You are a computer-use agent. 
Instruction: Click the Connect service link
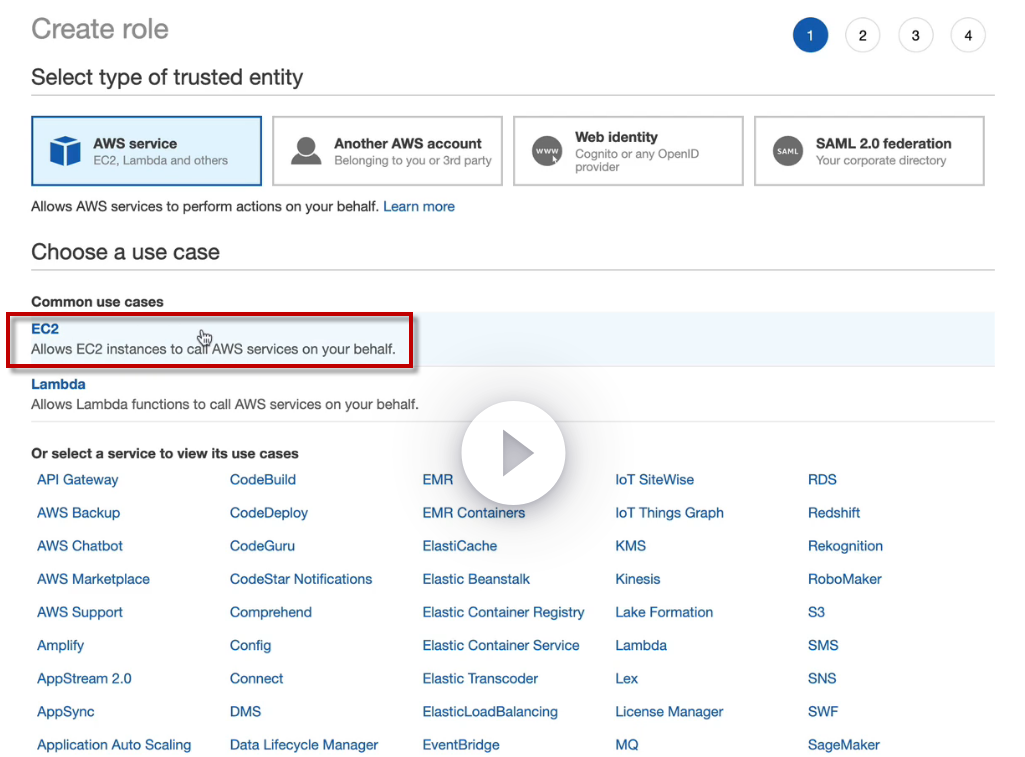(x=256, y=679)
